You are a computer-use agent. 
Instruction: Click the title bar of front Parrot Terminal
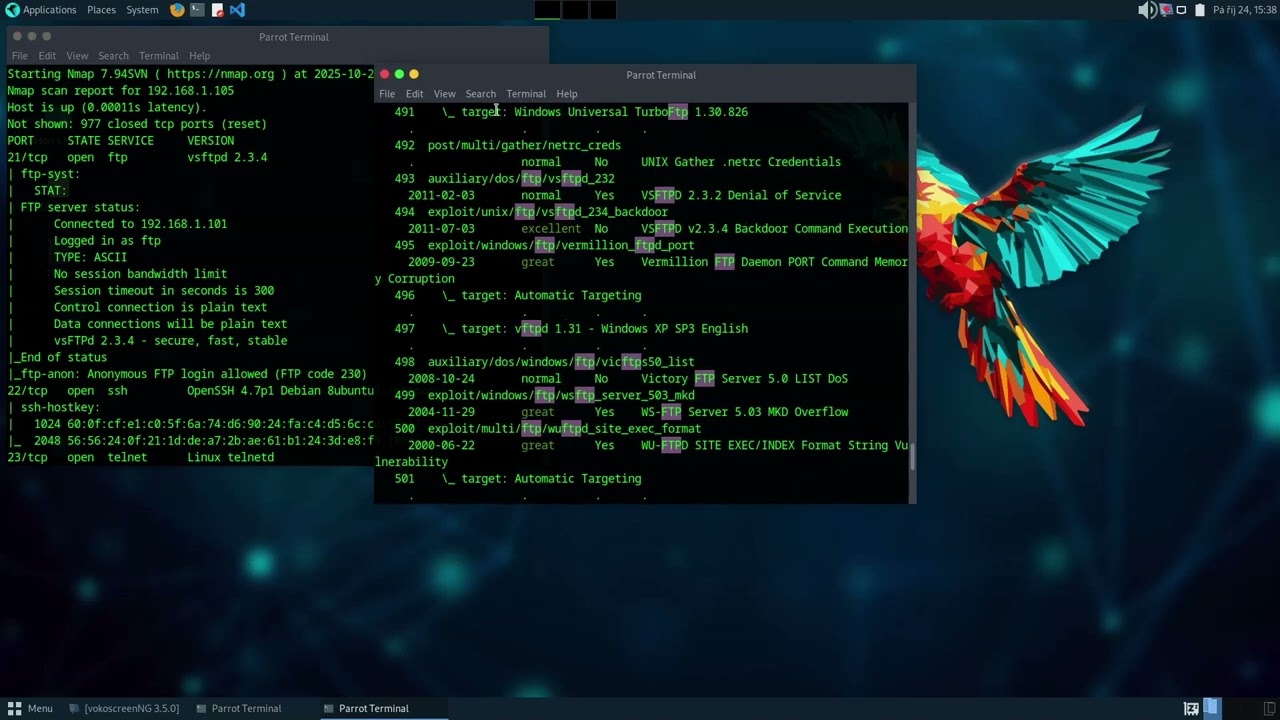[x=645, y=75]
